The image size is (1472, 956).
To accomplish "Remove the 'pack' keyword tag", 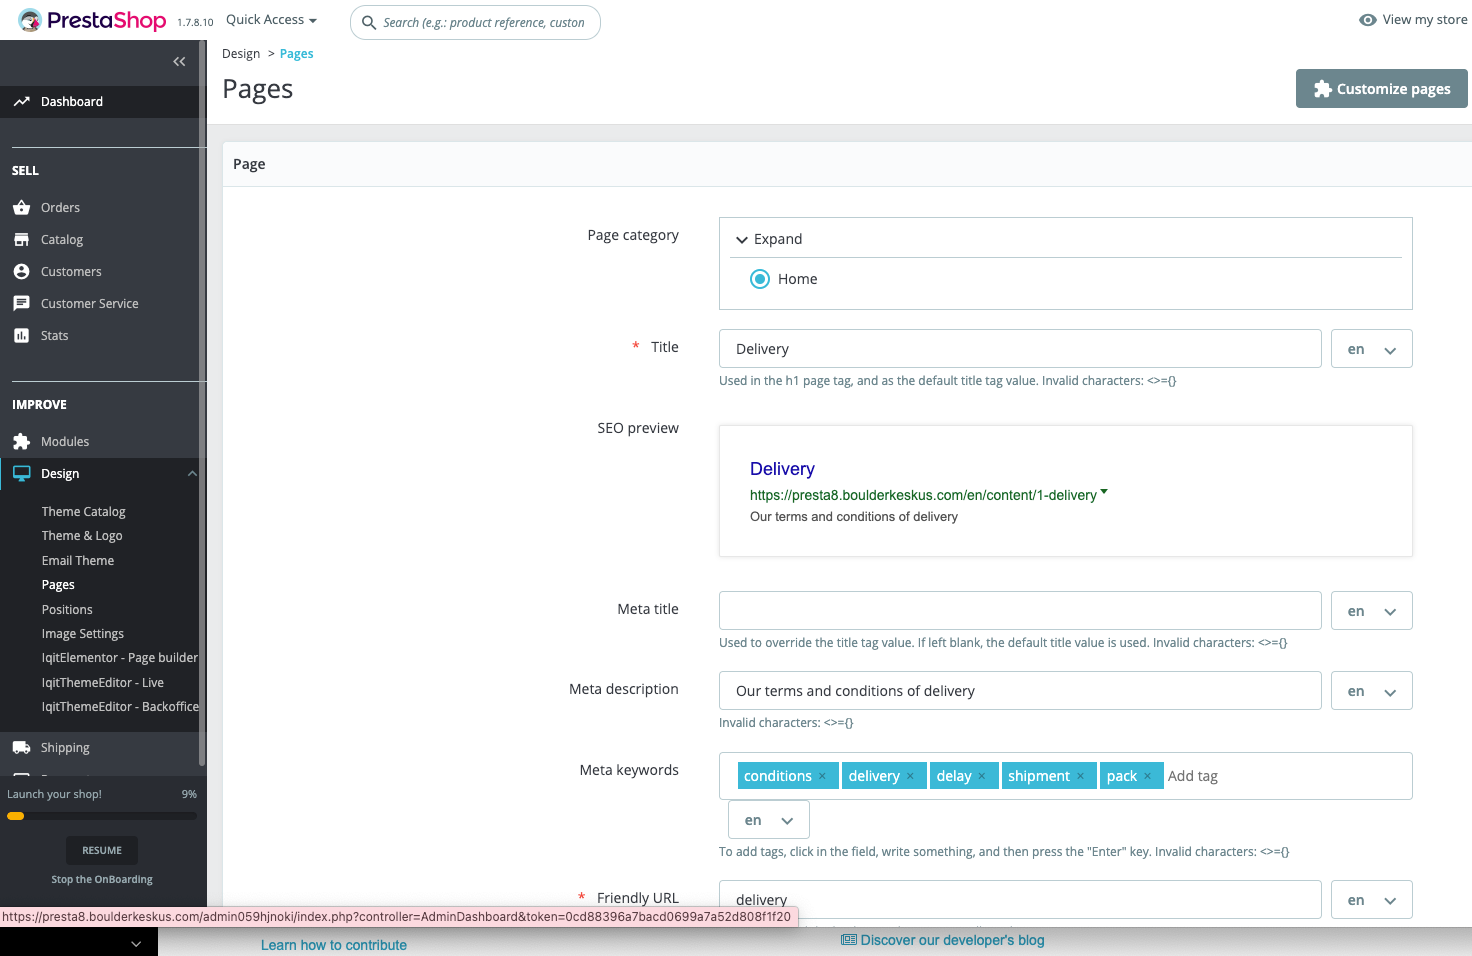I will (x=1148, y=776).
